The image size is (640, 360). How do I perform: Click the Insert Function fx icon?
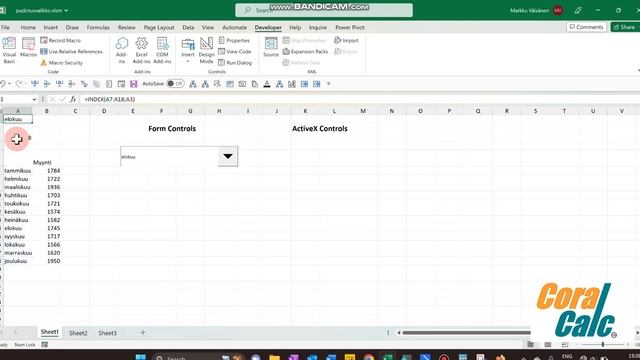coord(73,99)
